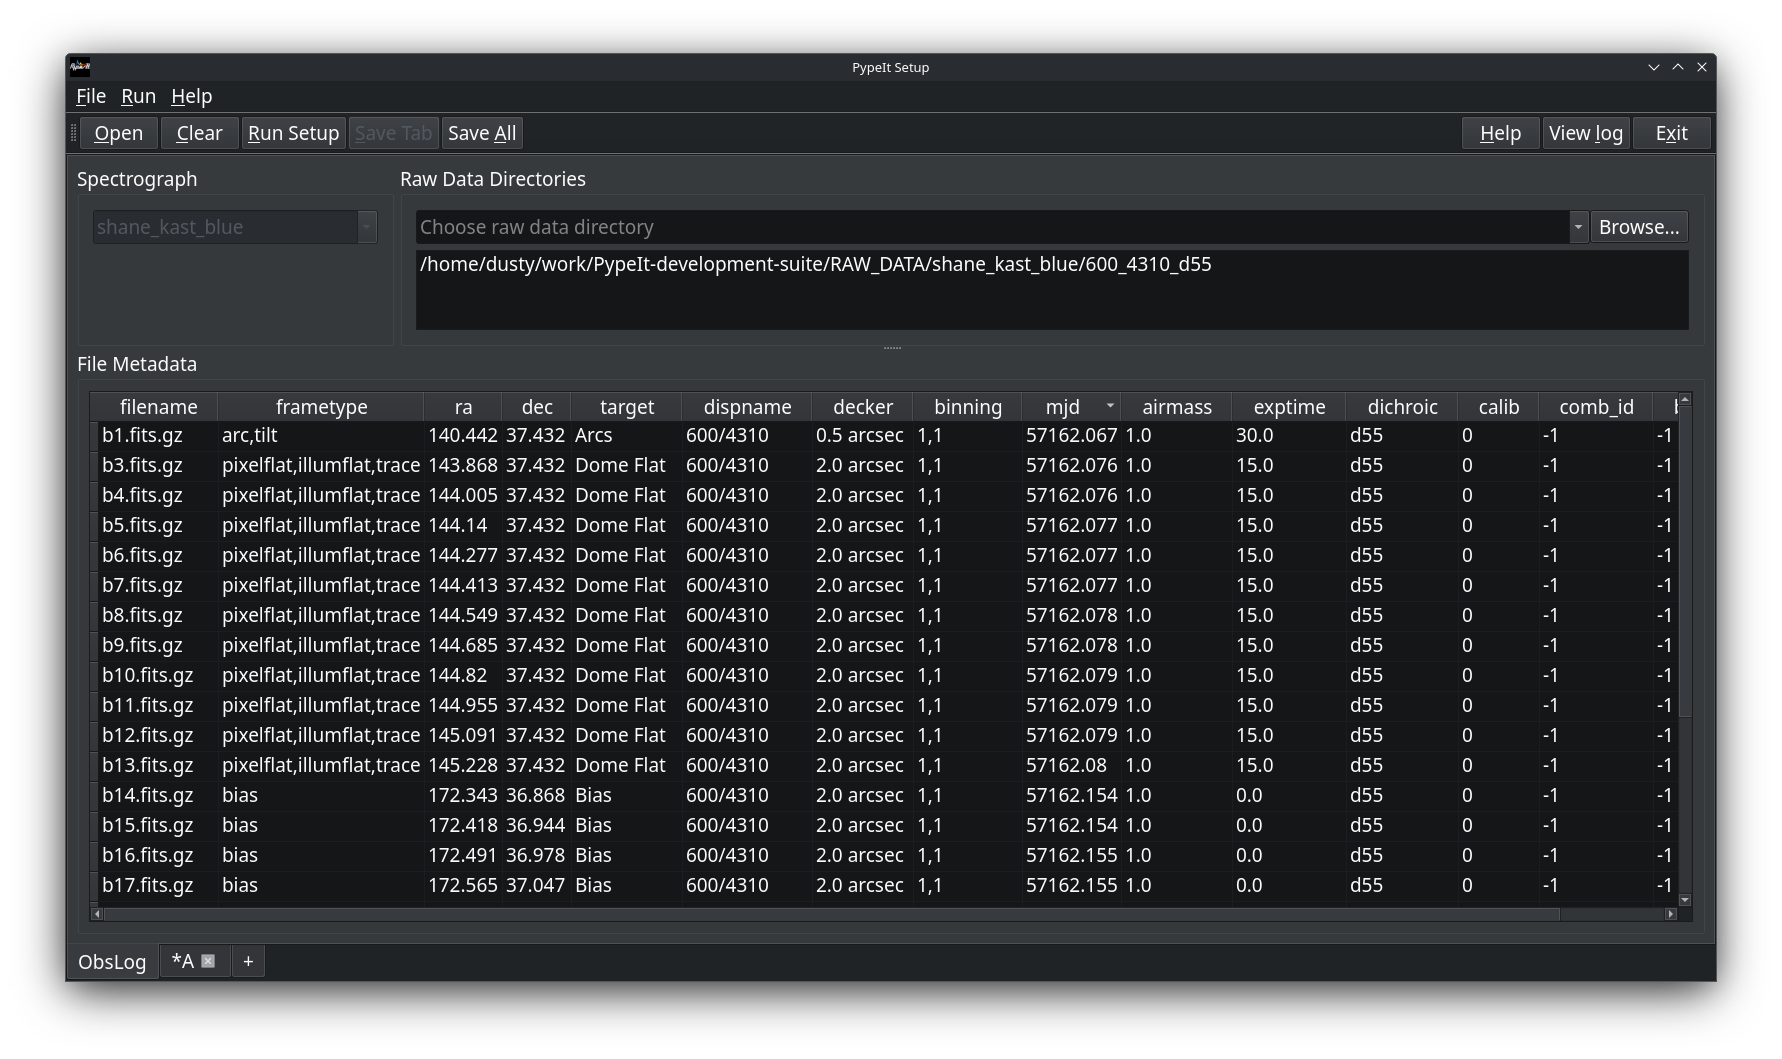This screenshot has height=1059, width=1782.
Task: Click the table scrollbar up arrow
Action: [1685, 400]
